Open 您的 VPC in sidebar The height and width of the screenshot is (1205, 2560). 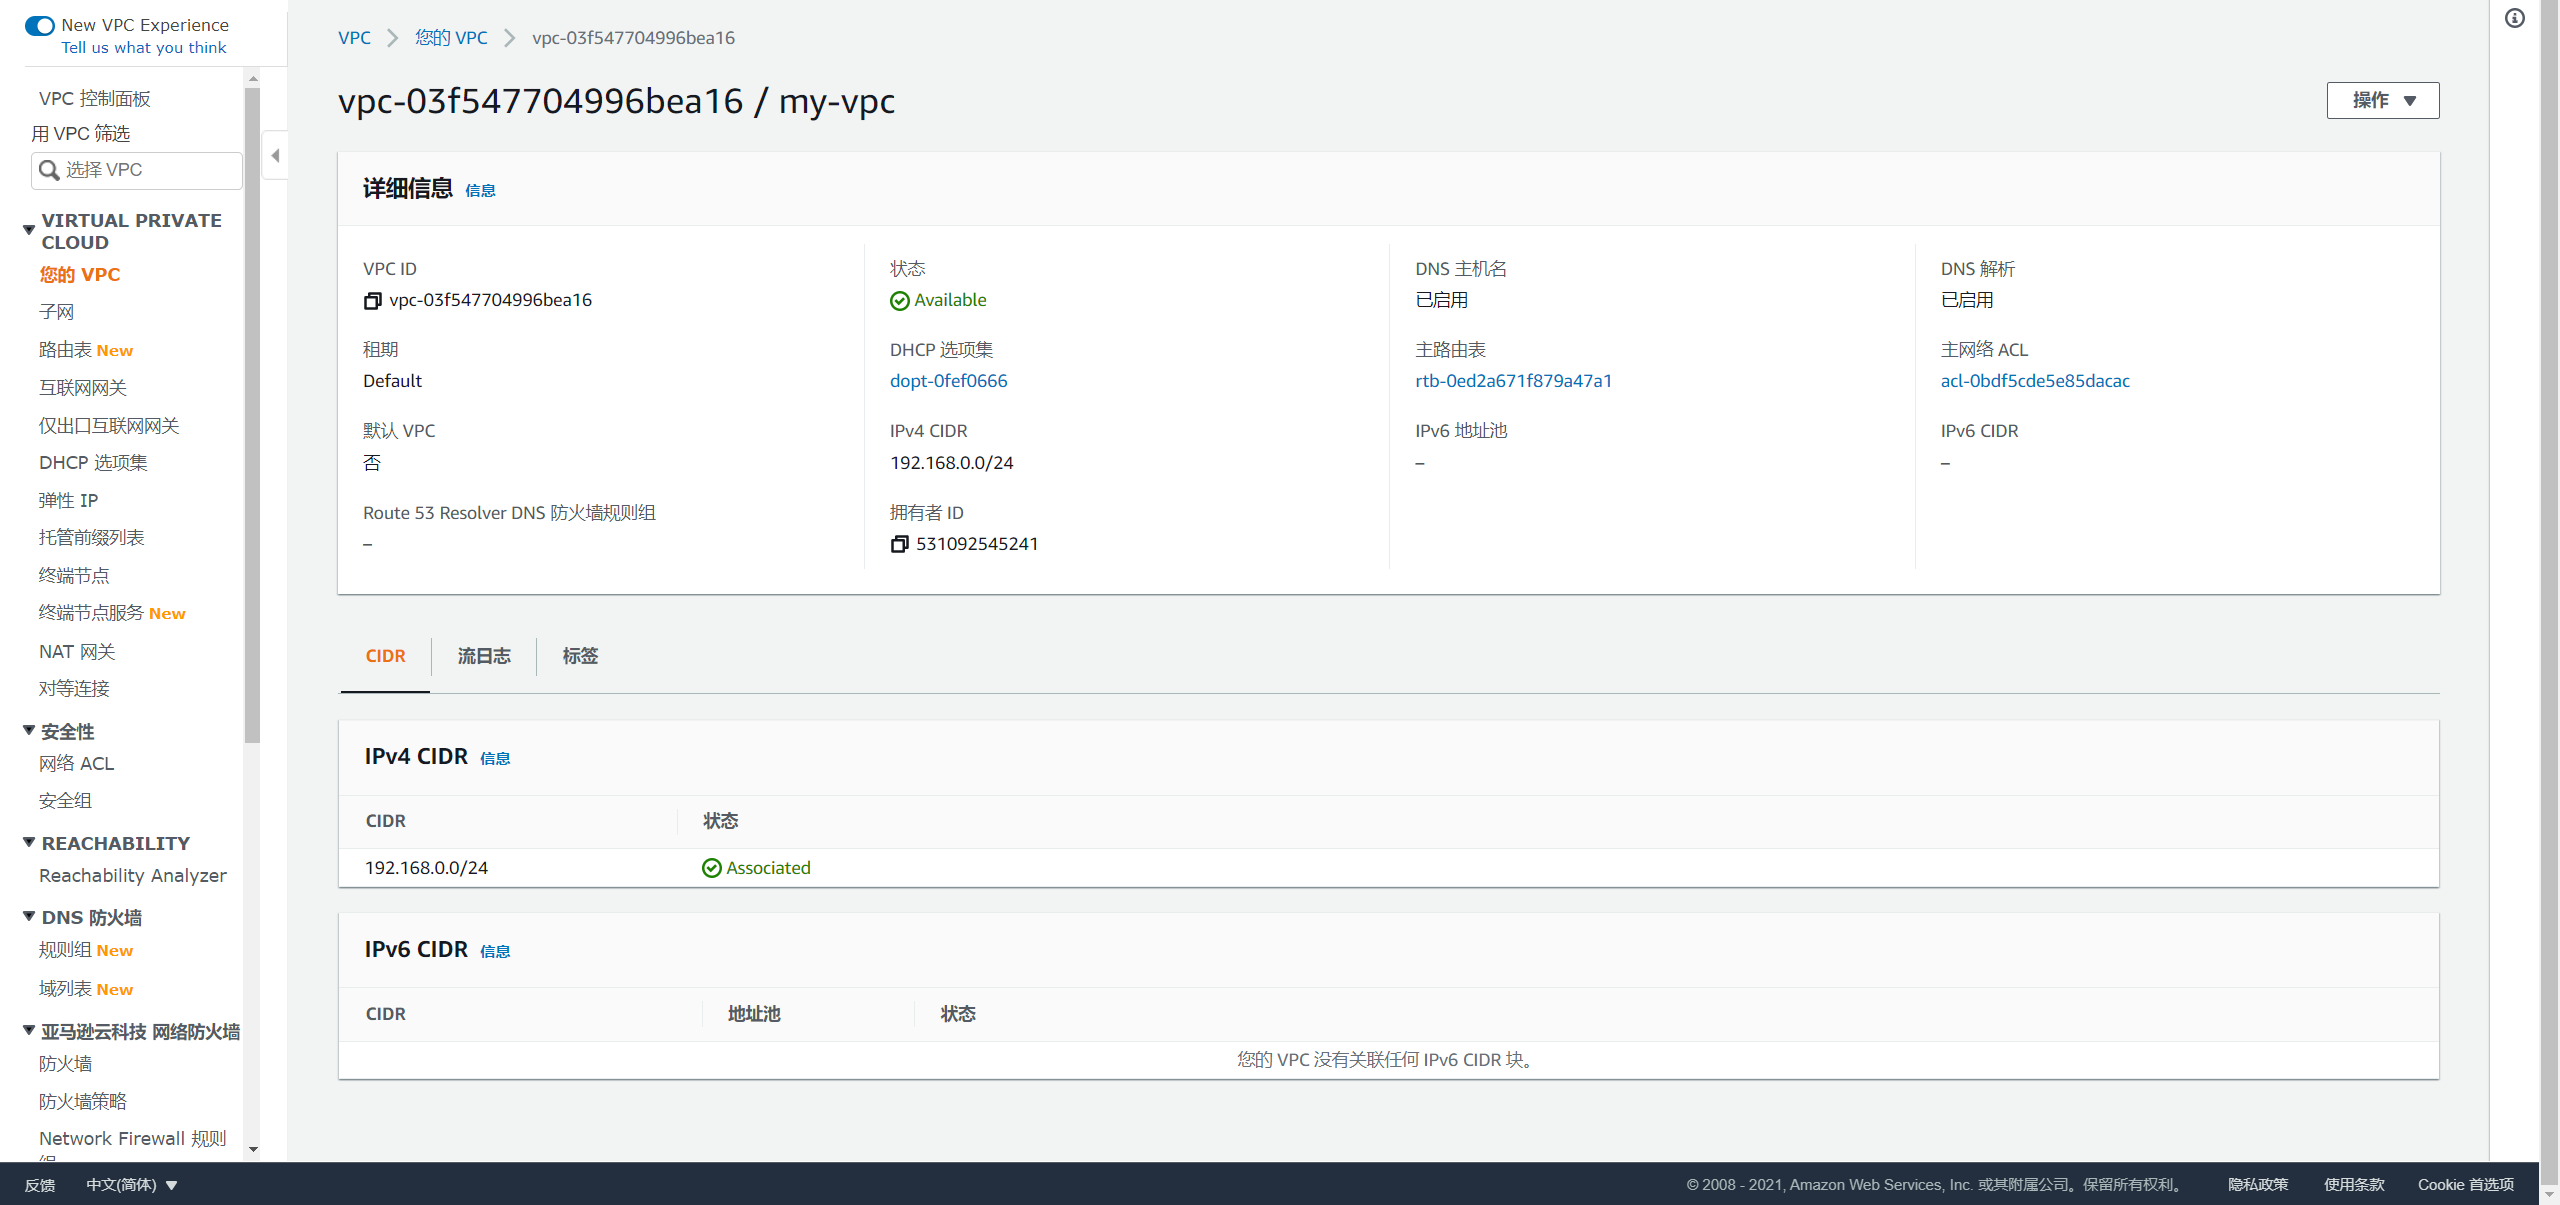click(x=80, y=275)
